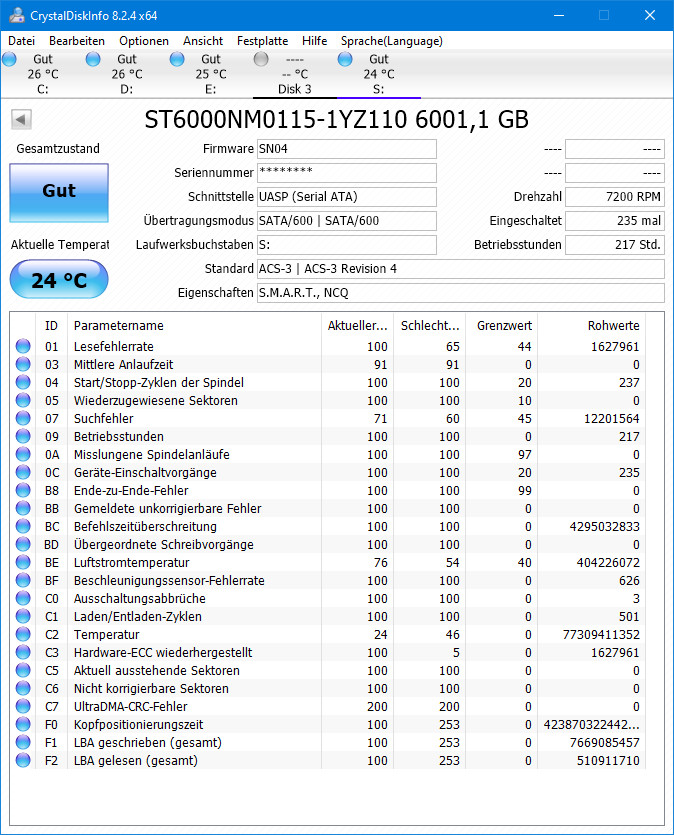Click status orb for Geräte-Einschaltvorgänge row

23,472
